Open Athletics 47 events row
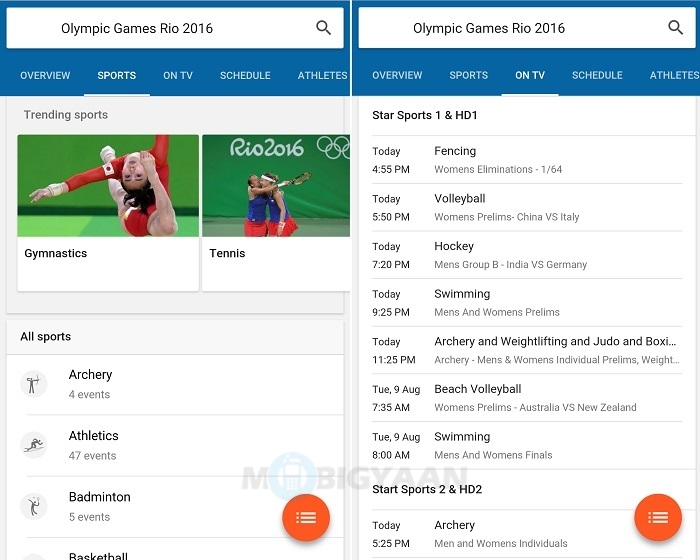Screen dimensions: 700x560 pos(175,445)
